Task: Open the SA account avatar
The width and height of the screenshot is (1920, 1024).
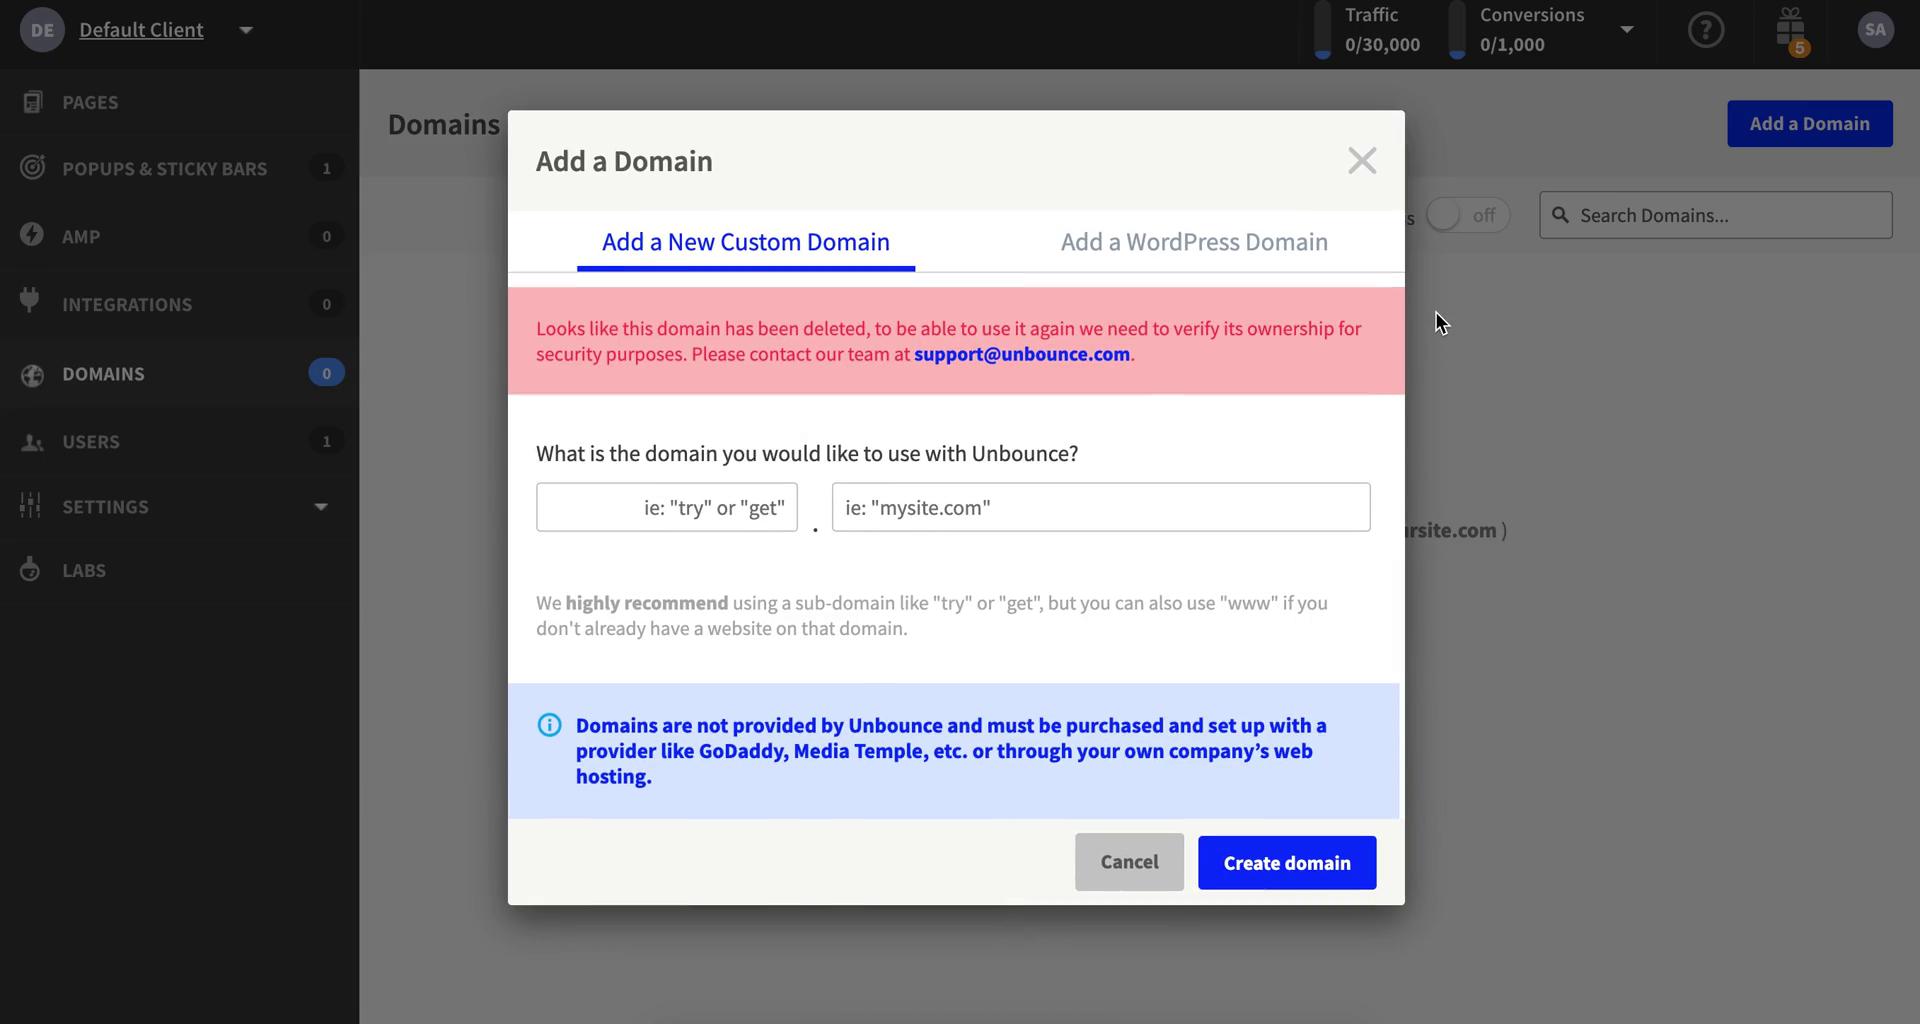Action: pyautogui.click(x=1876, y=29)
